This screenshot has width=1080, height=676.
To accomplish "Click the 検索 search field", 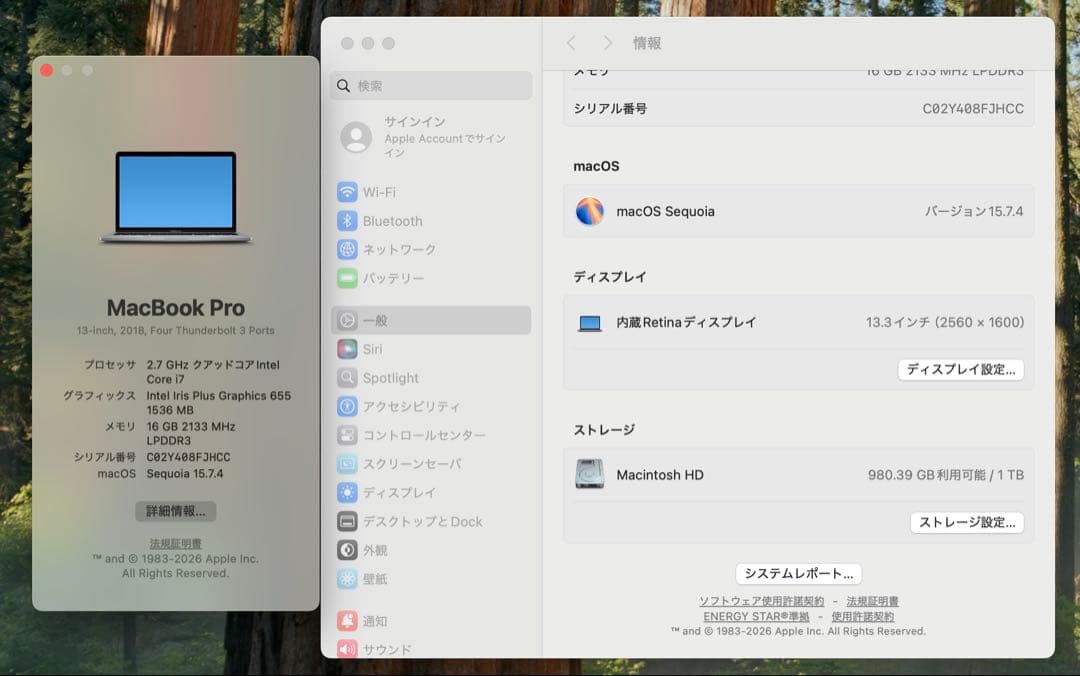I will coord(431,85).
